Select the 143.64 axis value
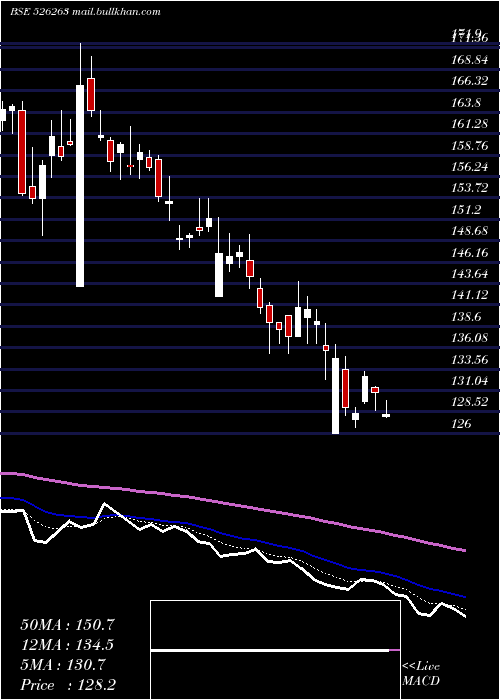This screenshot has width=500, height=700. 469,274
